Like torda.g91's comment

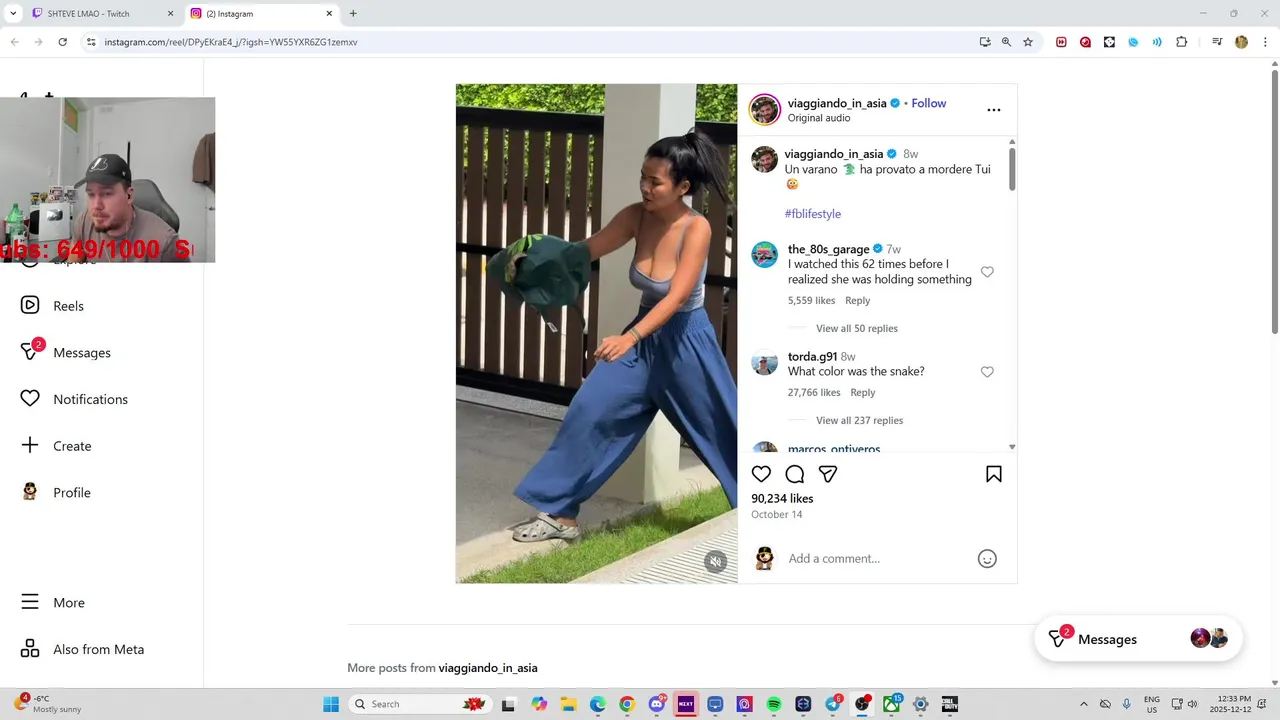(x=987, y=372)
